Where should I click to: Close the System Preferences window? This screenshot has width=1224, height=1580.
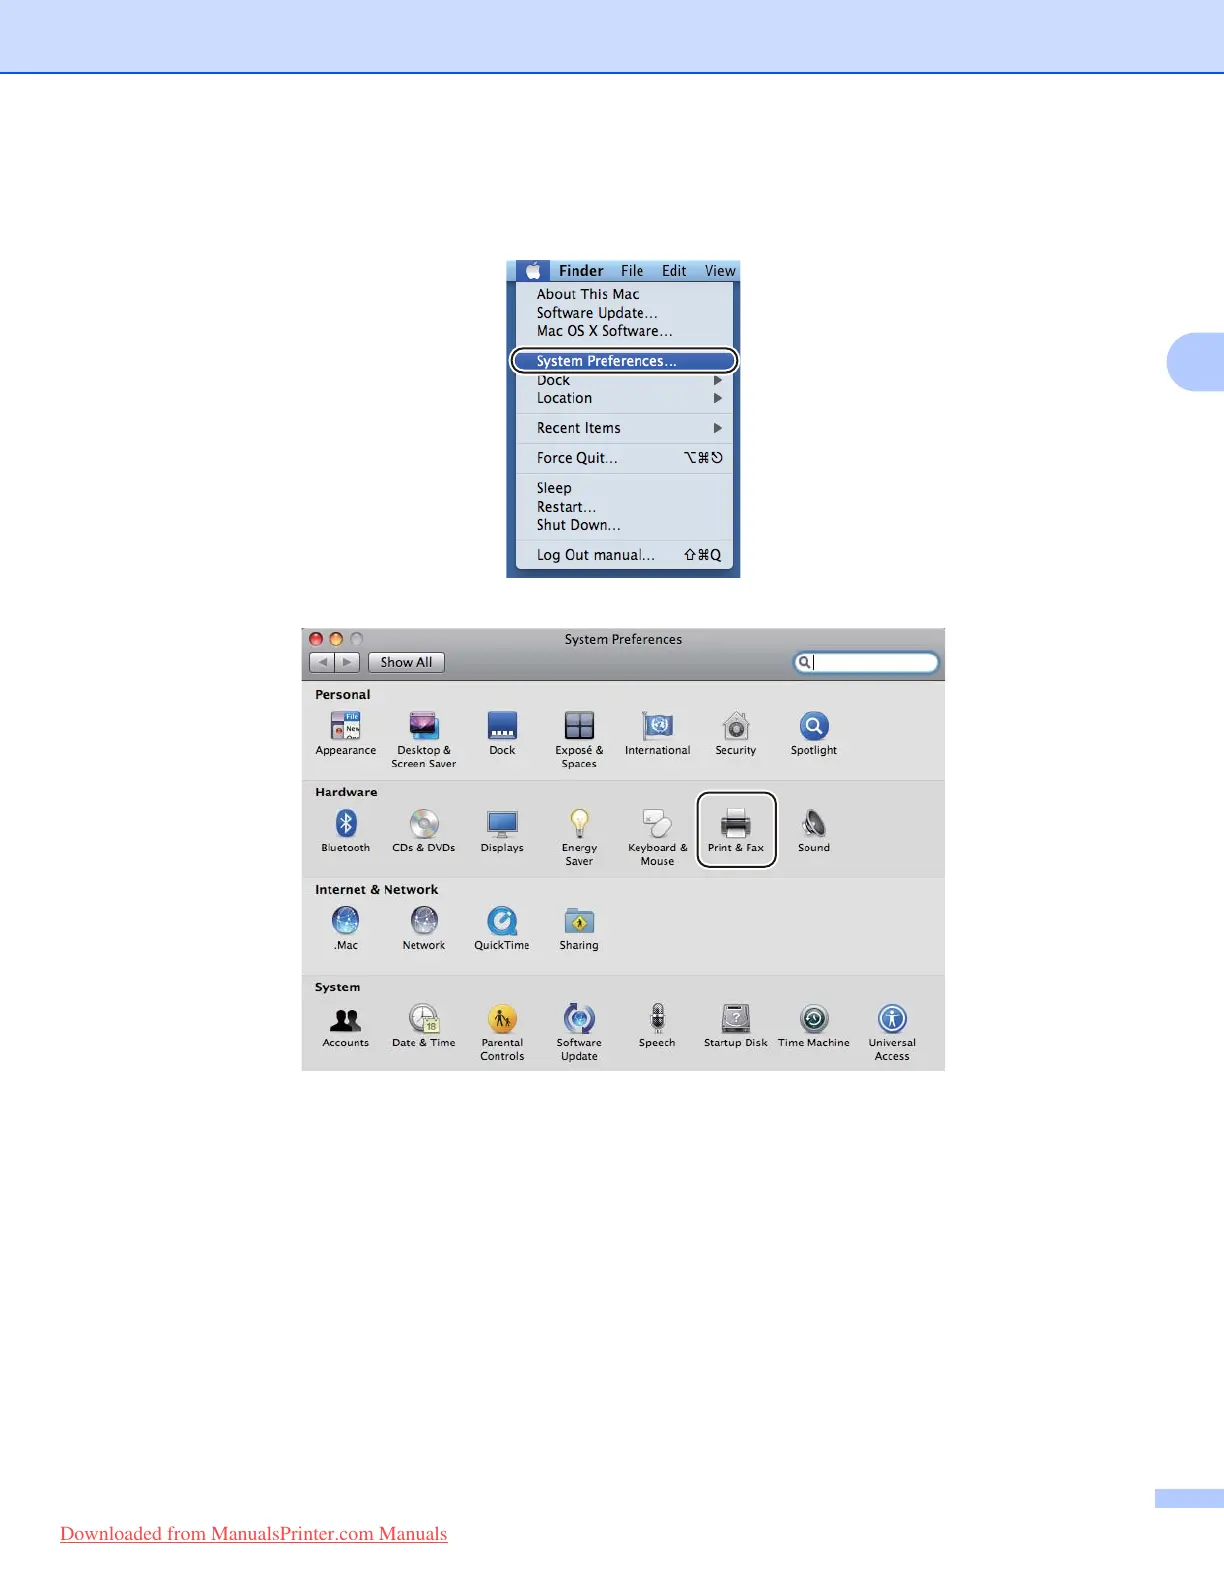point(316,639)
